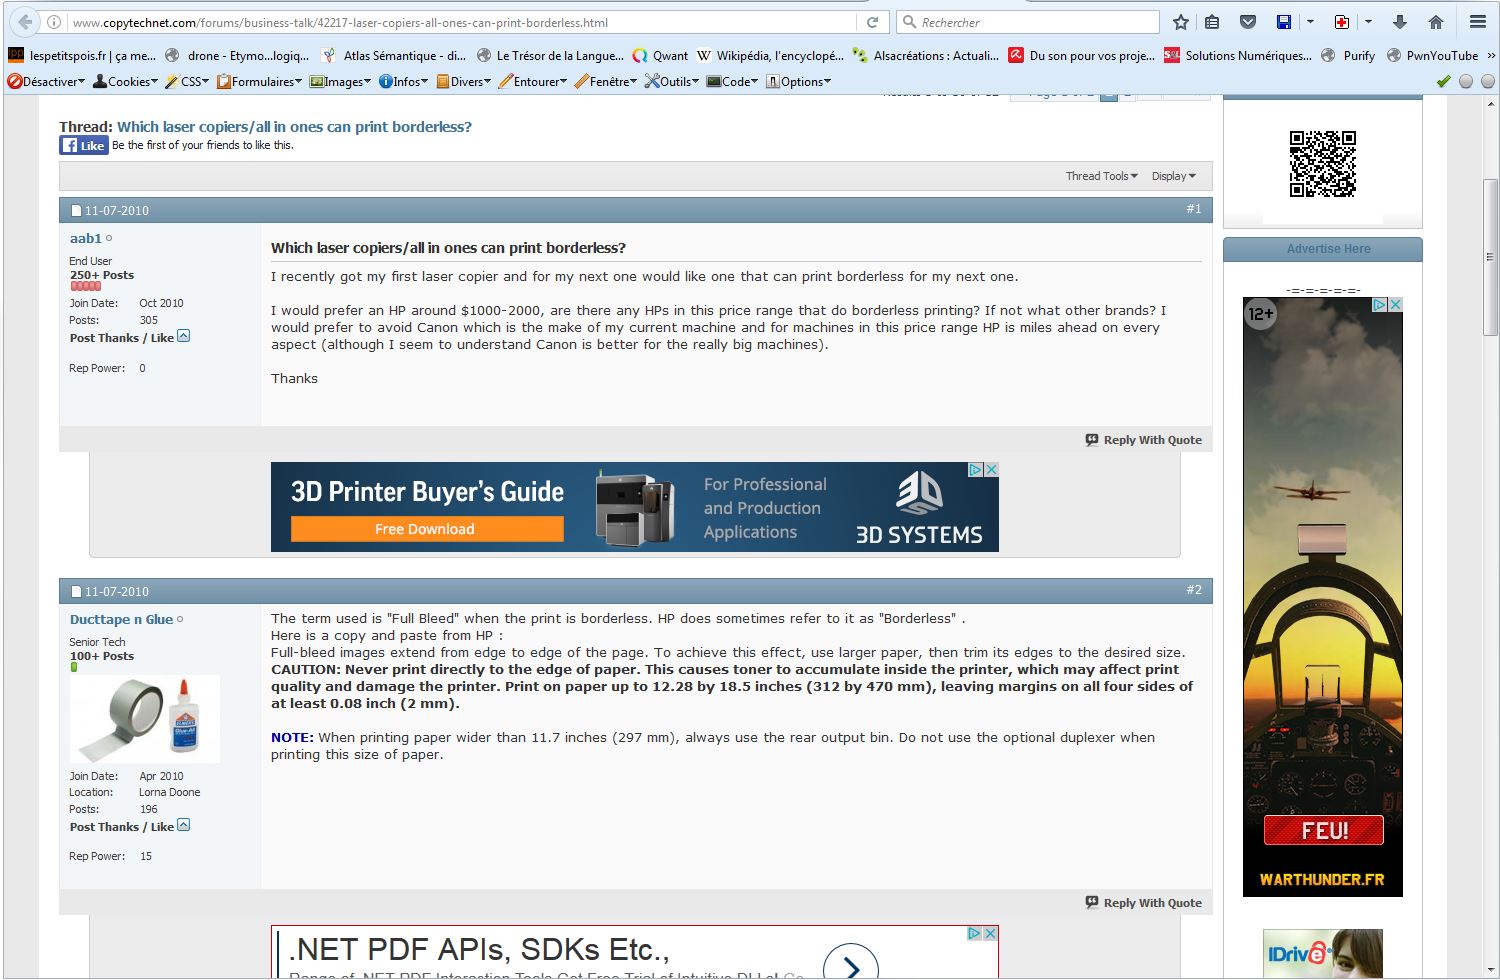Reply With Quote to aab1's post

pos(1144,440)
